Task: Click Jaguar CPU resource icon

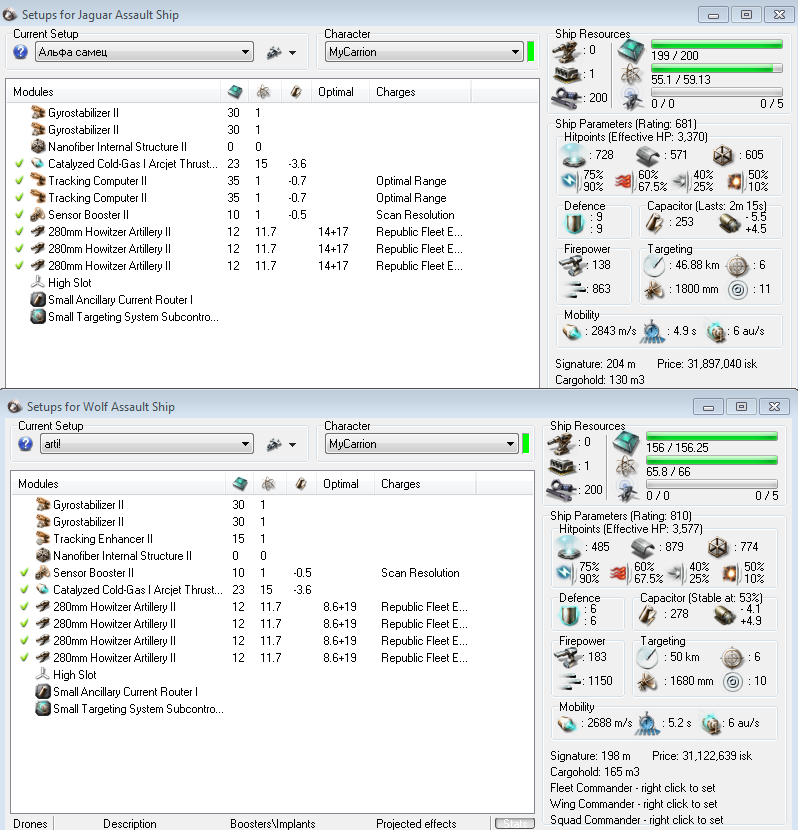Action: click(631, 51)
